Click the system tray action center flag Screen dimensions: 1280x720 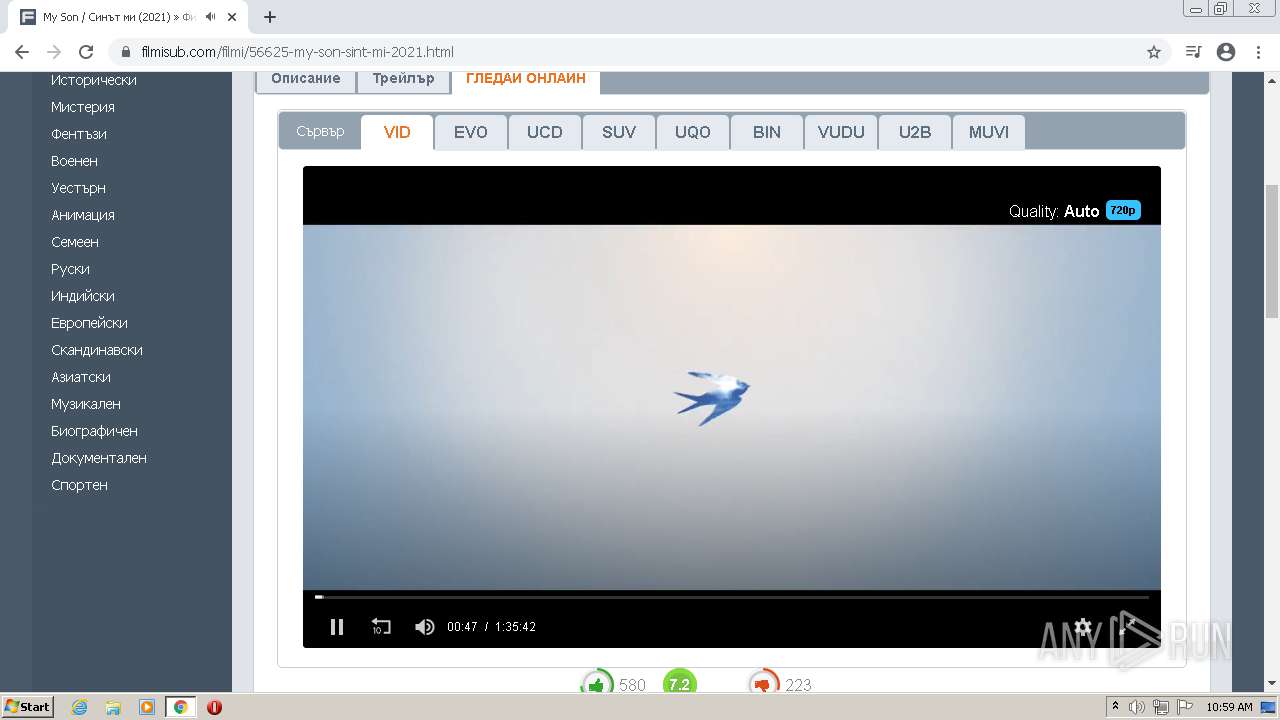(x=1185, y=707)
